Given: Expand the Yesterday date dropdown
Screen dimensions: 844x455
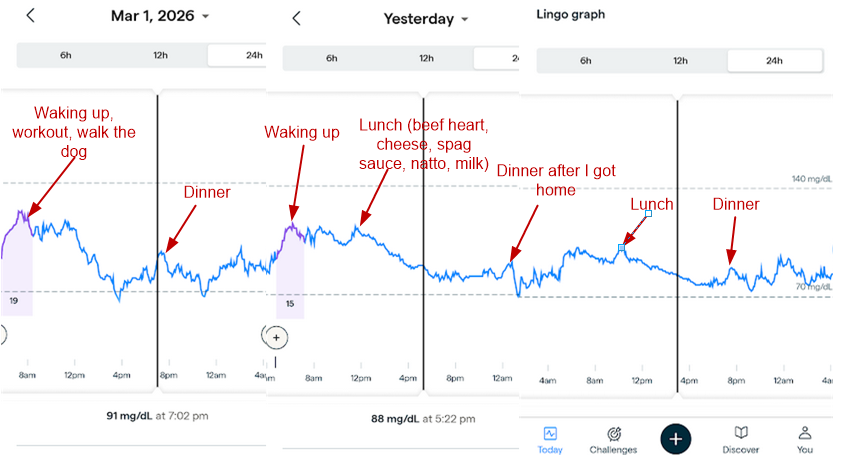Looking at the screenshot, I should tap(464, 19).
